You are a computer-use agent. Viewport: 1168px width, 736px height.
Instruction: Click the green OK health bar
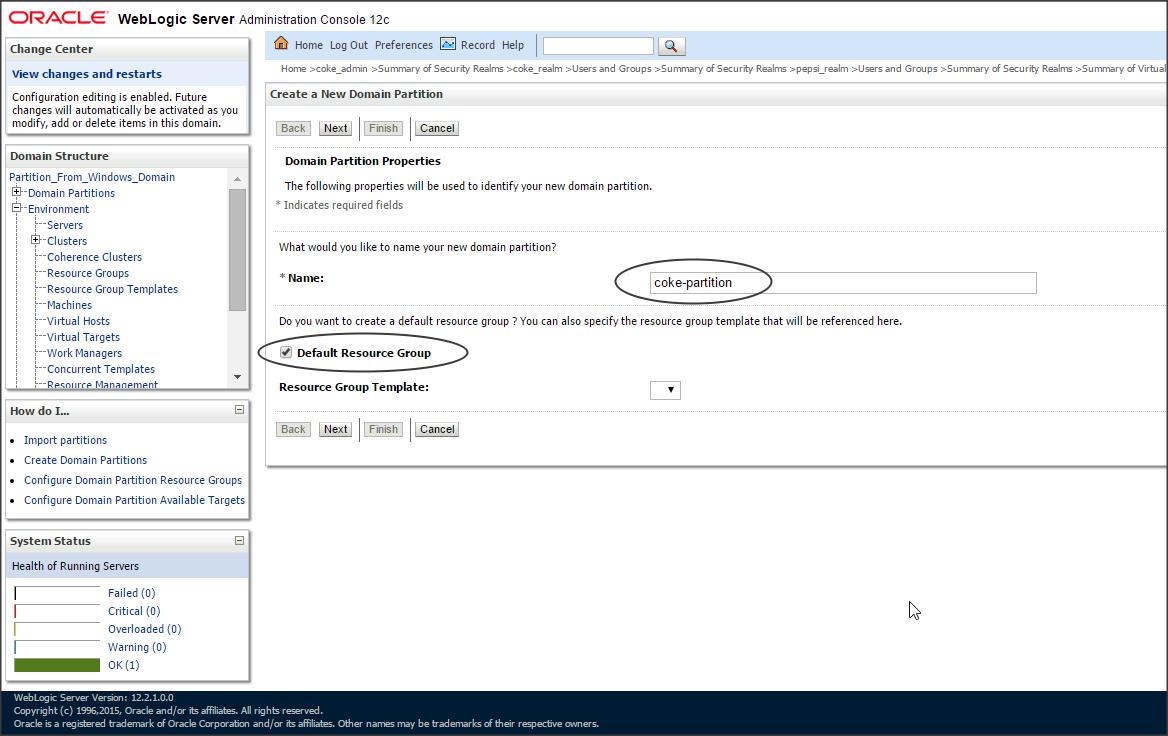click(x=57, y=665)
